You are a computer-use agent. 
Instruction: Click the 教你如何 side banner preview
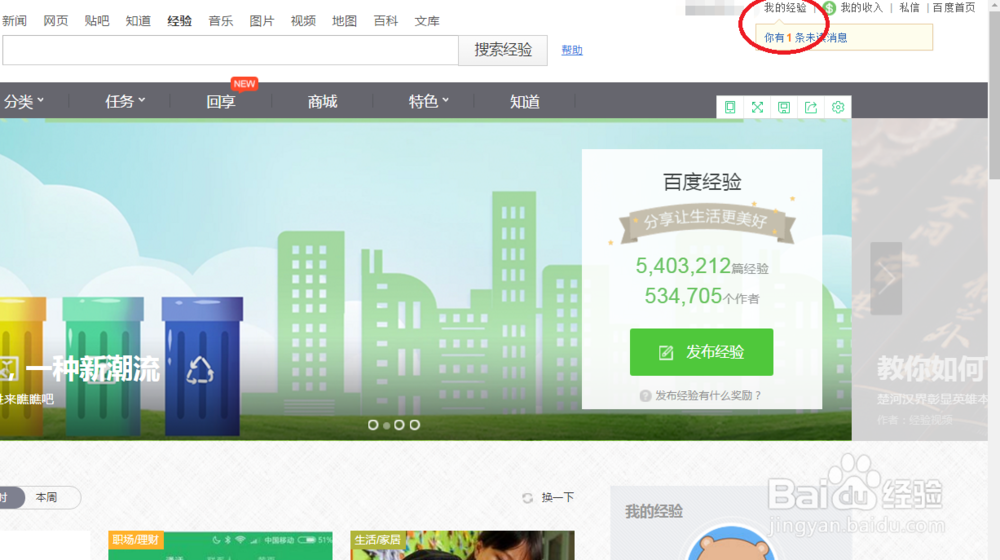point(920,279)
